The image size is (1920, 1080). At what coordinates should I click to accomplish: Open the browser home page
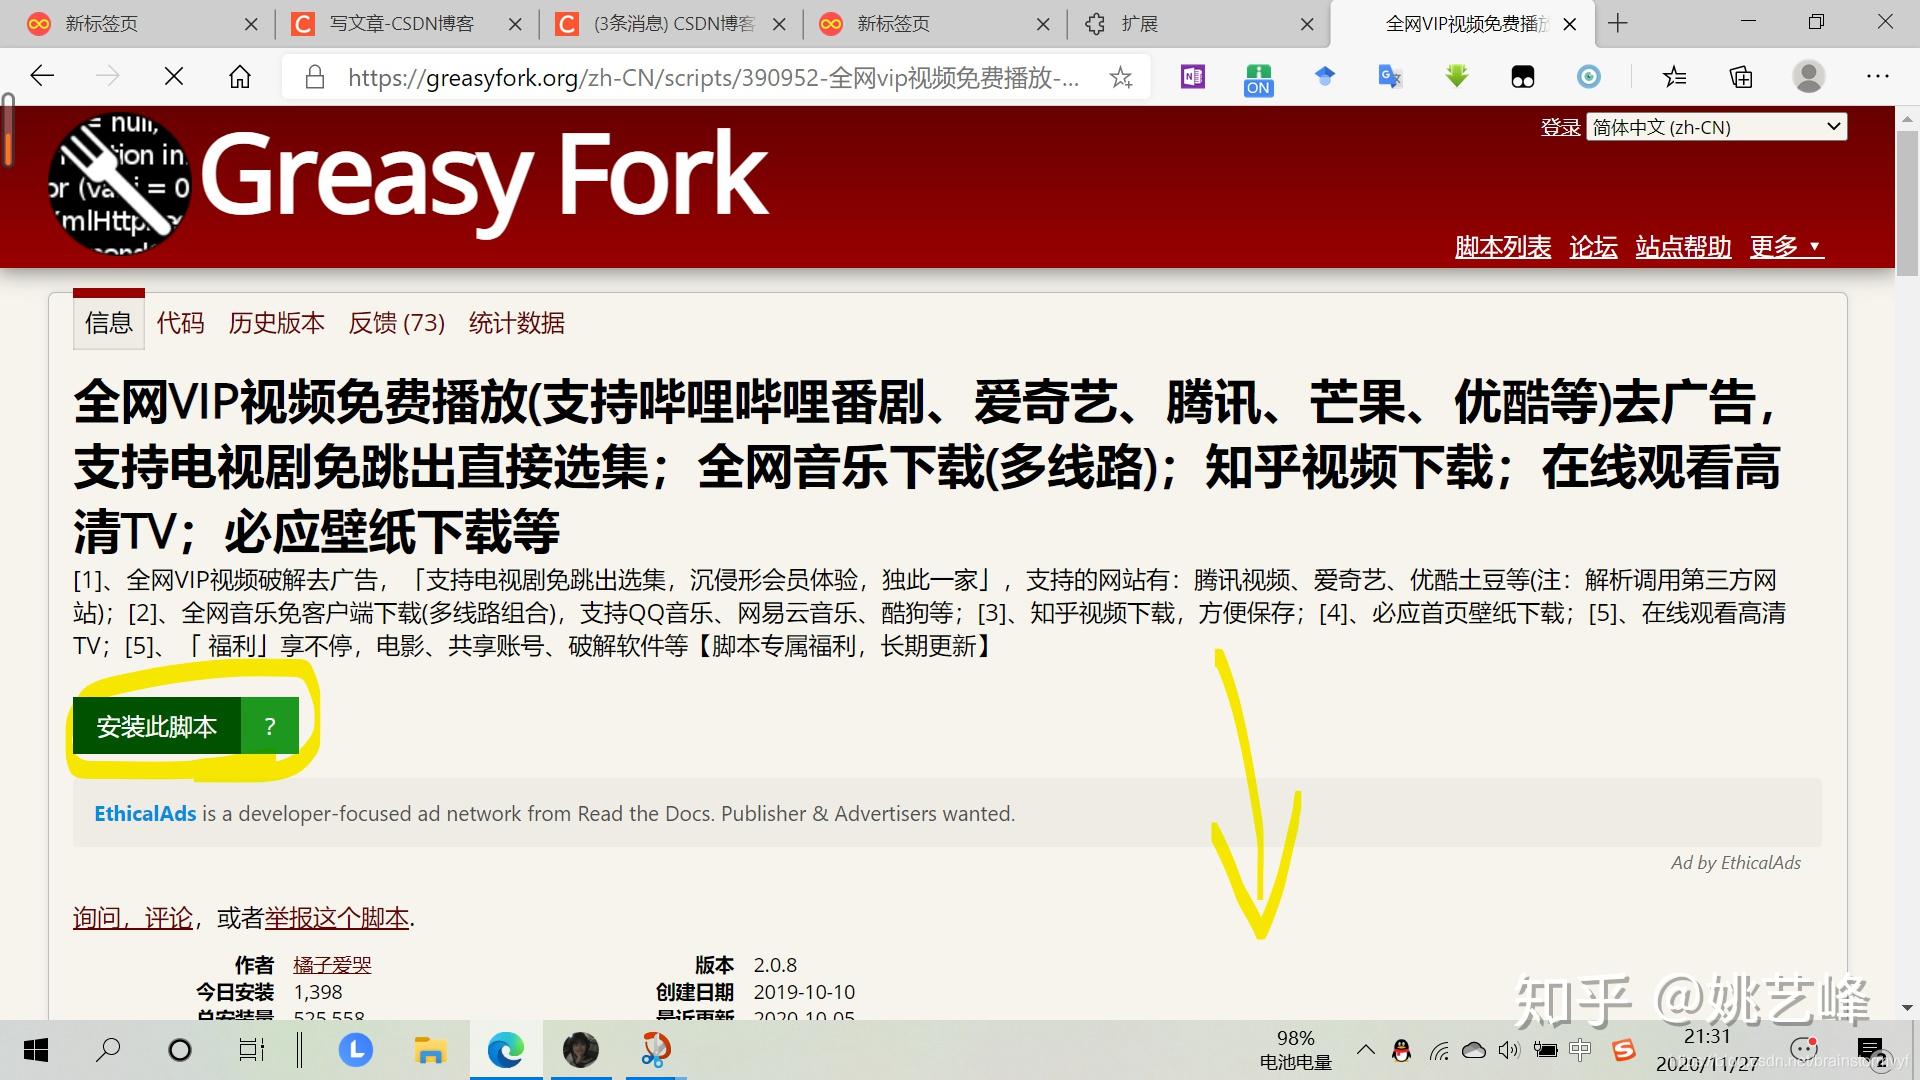pos(240,77)
